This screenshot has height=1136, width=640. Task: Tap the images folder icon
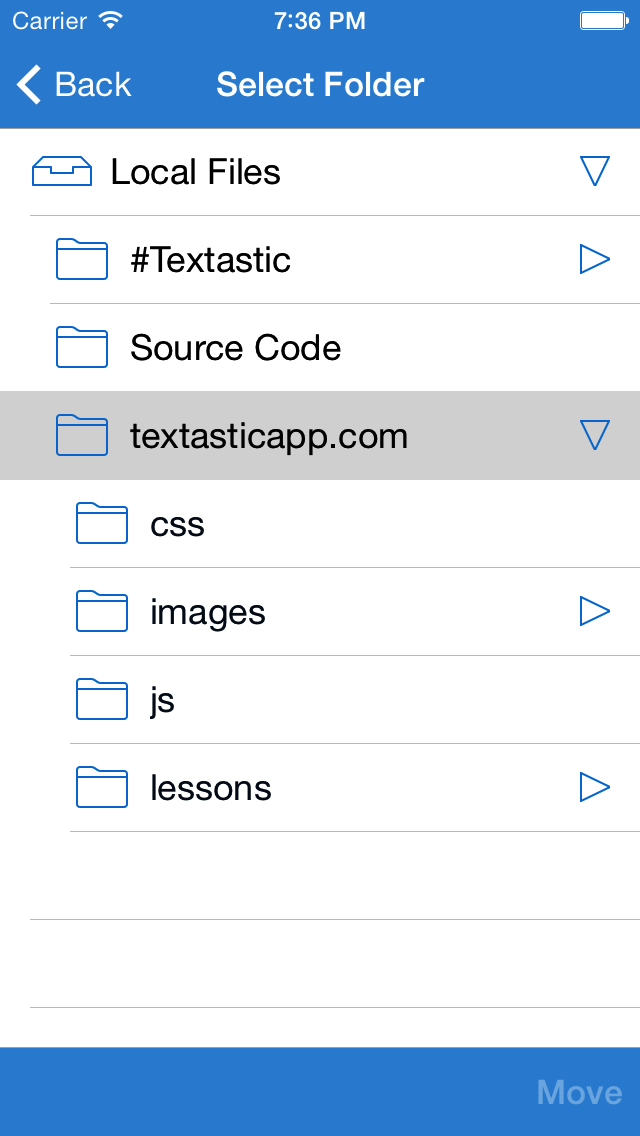point(102,612)
